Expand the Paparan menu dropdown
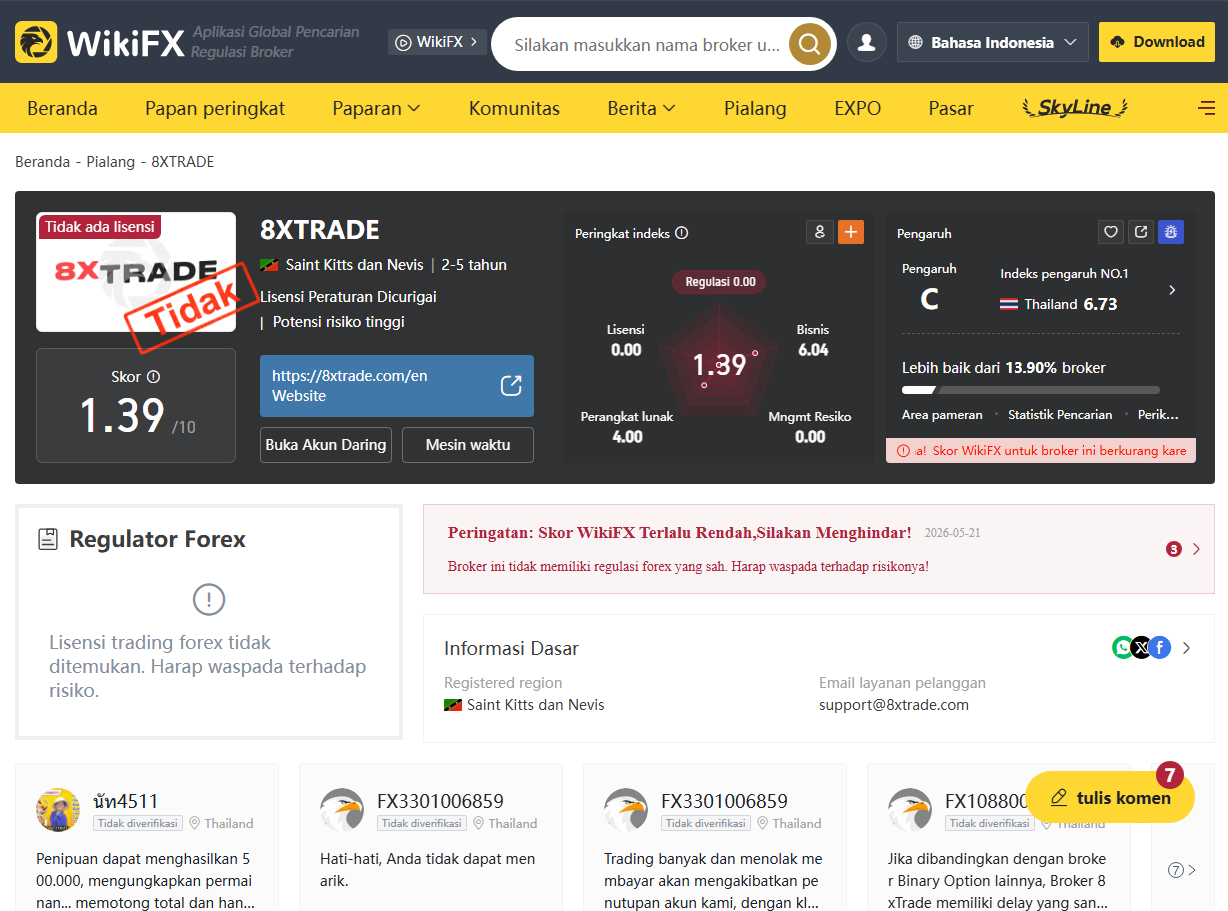This screenshot has height=911, width=1228. [x=376, y=108]
